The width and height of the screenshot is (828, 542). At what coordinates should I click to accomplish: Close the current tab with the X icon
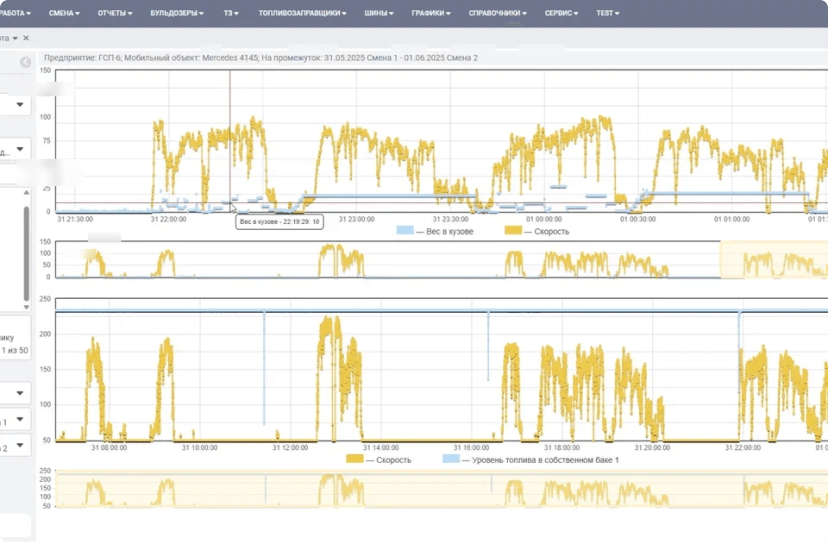(x=26, y=38)
